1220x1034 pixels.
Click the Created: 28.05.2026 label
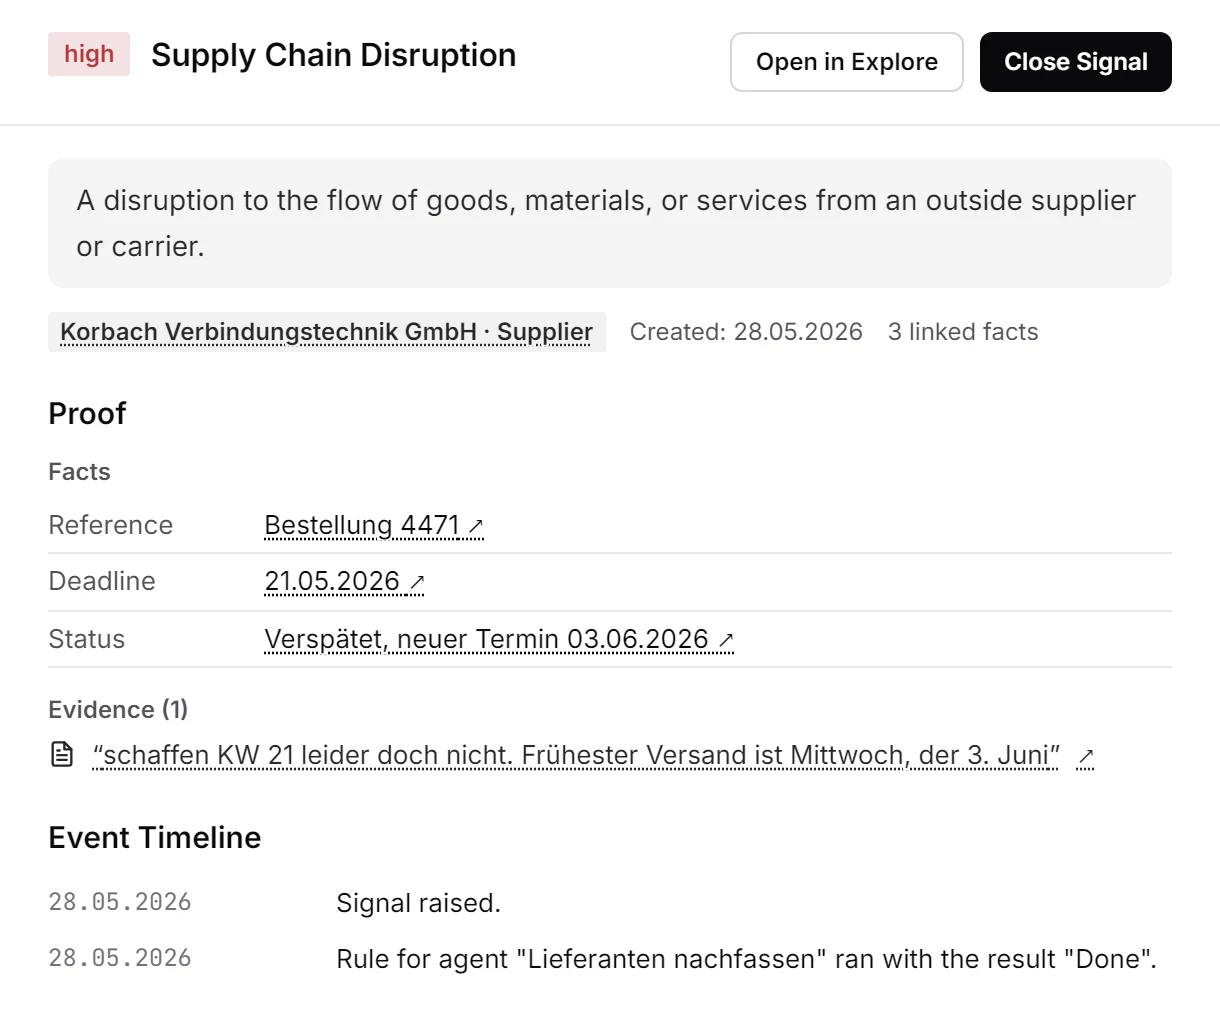pos(746,332)
